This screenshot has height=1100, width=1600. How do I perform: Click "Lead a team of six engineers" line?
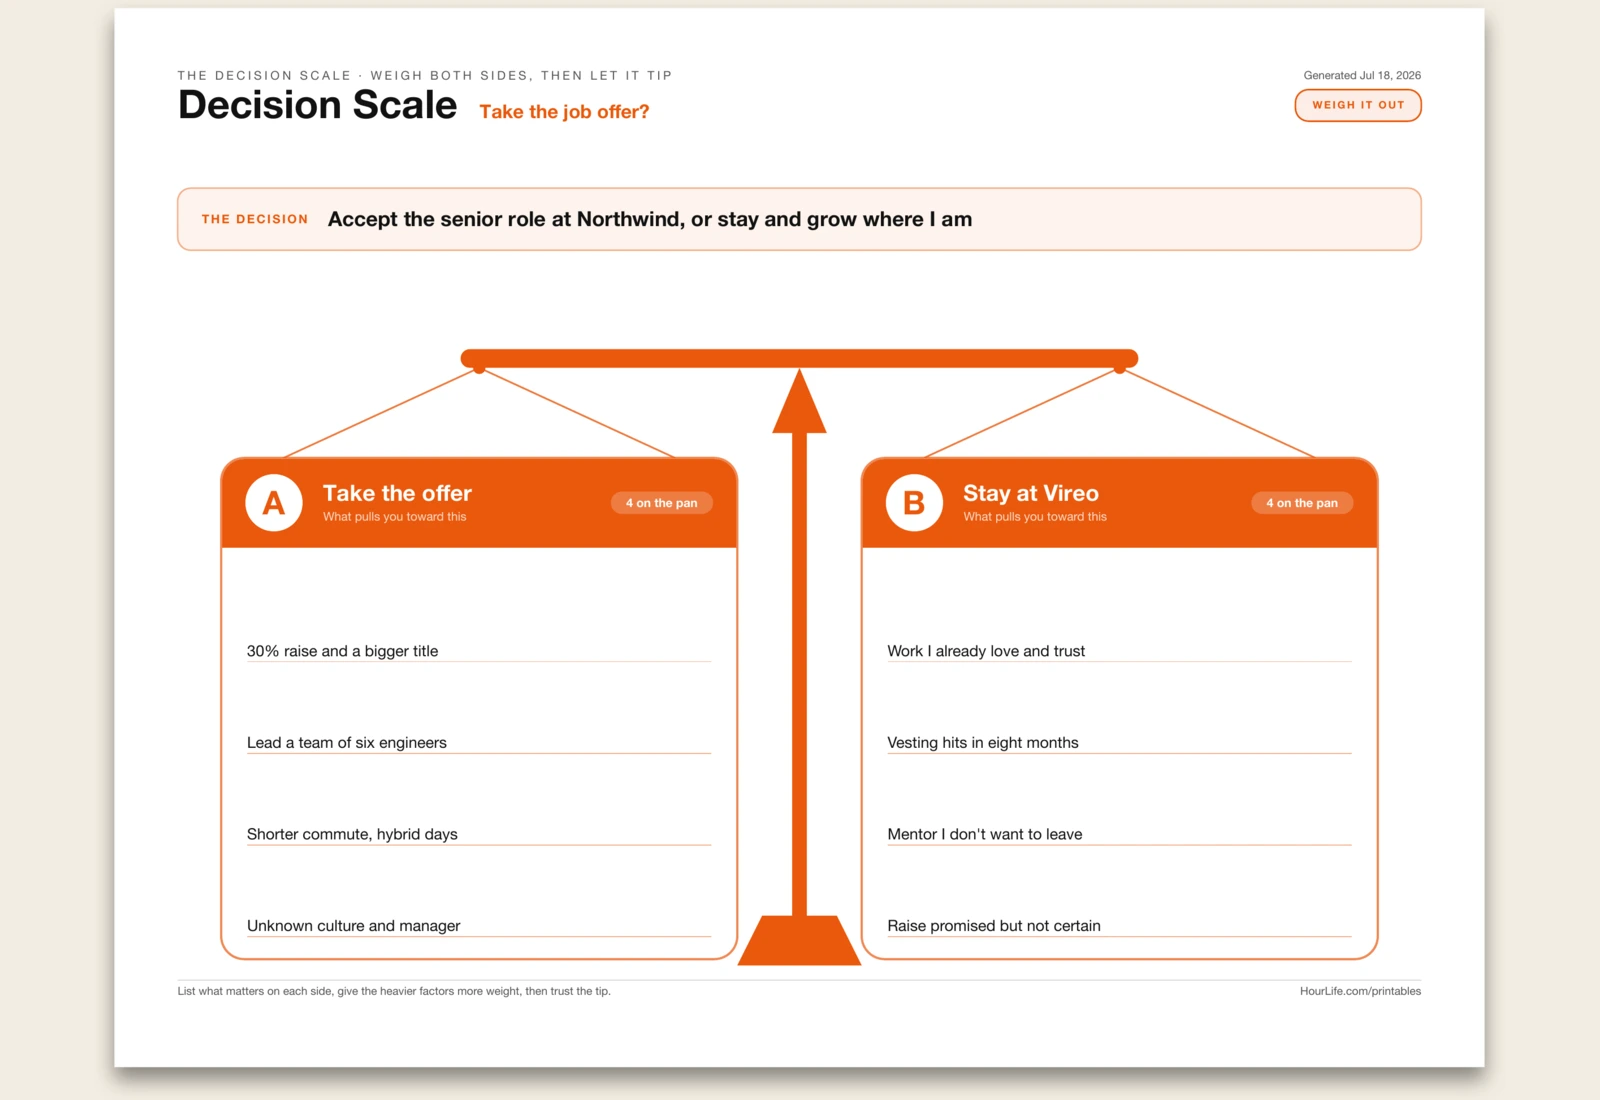[x=479, y=743]
